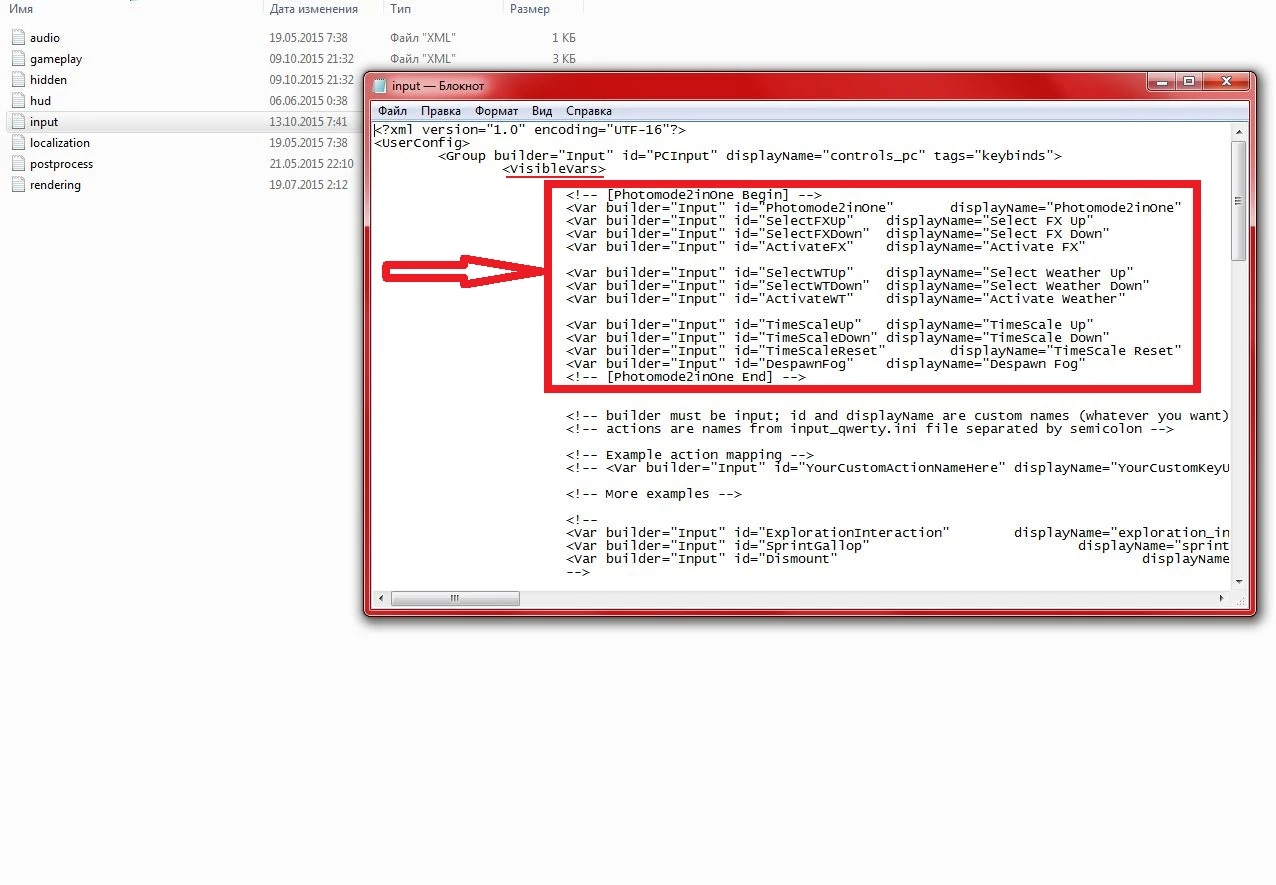This screenshot has height=885, width=1276.
Task: Click input file date 13.10.2015 7:41
Action: point(308,122)
